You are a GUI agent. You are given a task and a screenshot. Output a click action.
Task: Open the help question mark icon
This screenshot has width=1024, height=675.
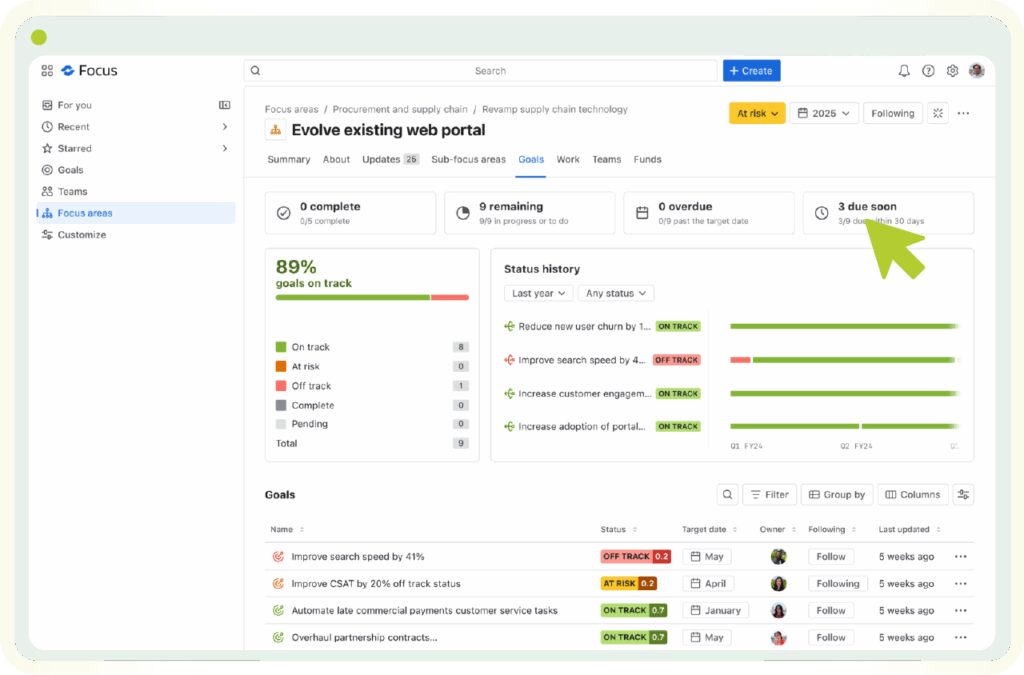928,71
